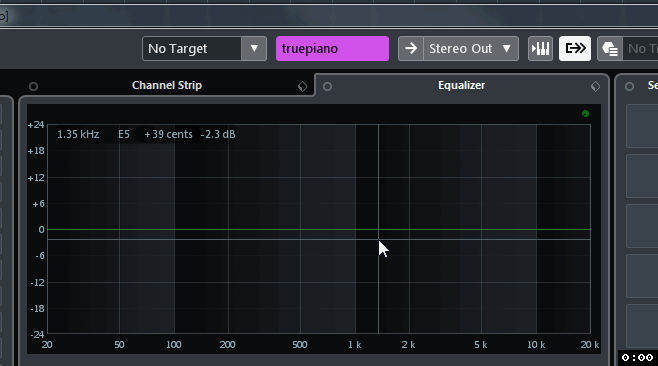Image resolution: width=658 pixels, height=366 pixels.
Task: Click the Equalizer preset diamond icon
Action: 595,86
